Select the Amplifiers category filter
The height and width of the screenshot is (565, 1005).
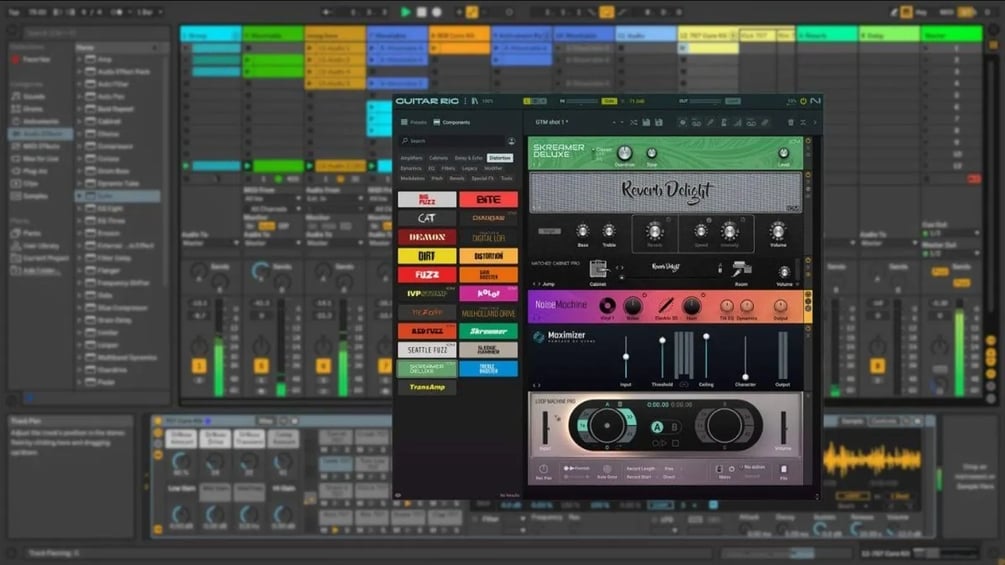tap(411, 158)
